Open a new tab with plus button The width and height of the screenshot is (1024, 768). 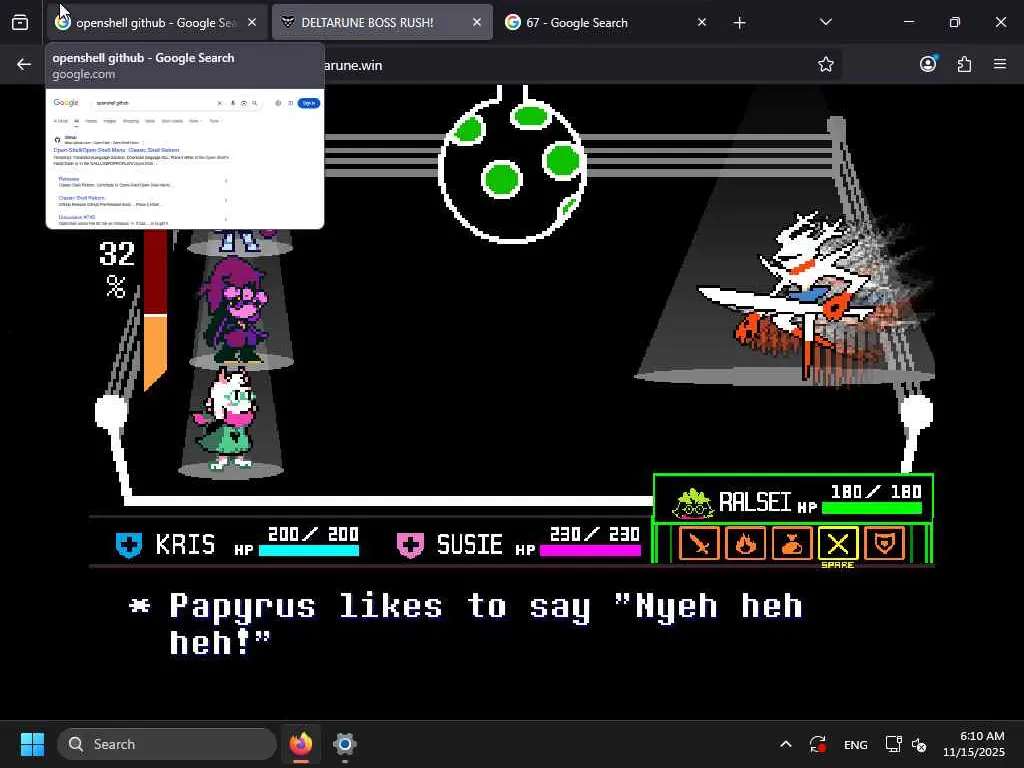tap(739, 23)
